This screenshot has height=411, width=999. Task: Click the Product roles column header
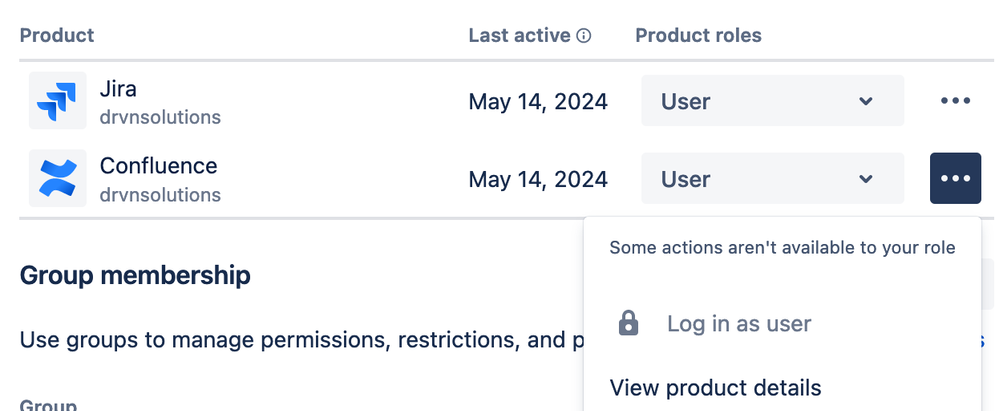pyautogui.click(x=698, y=35)
